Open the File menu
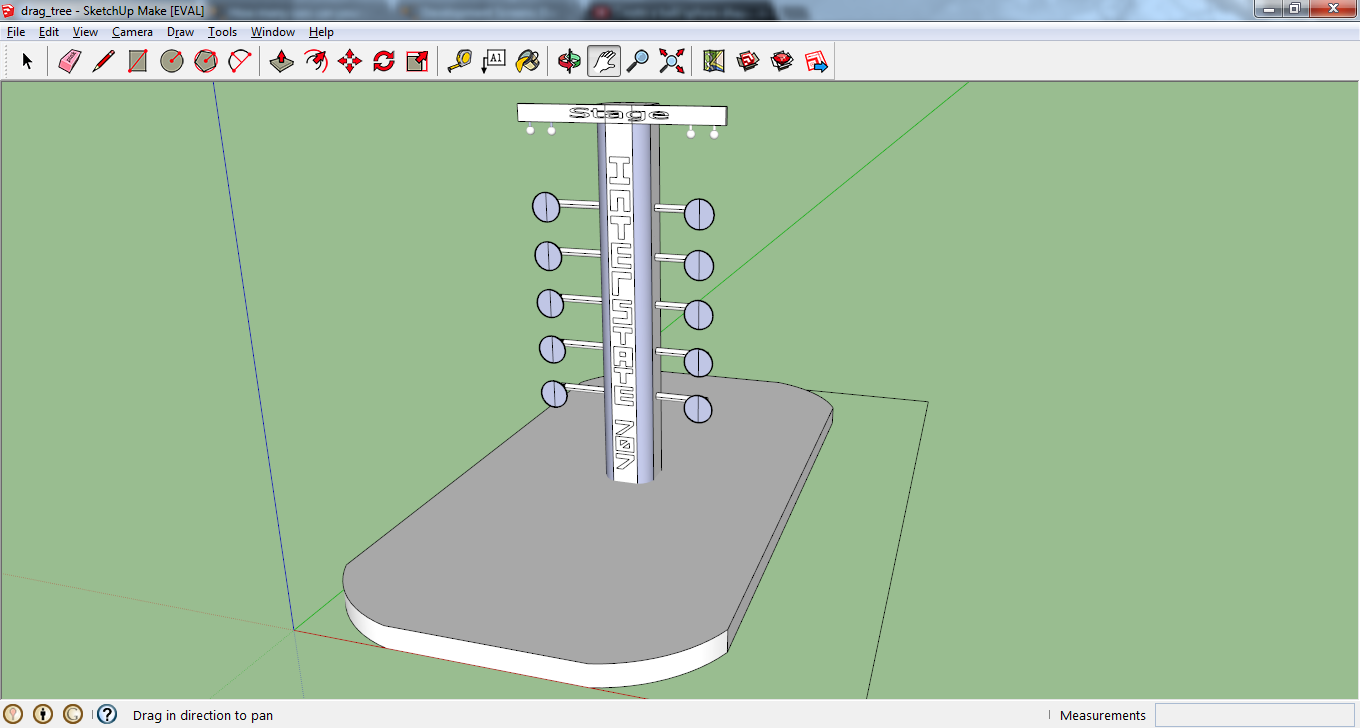The image size is (1360, 728). tap(16, 32)
